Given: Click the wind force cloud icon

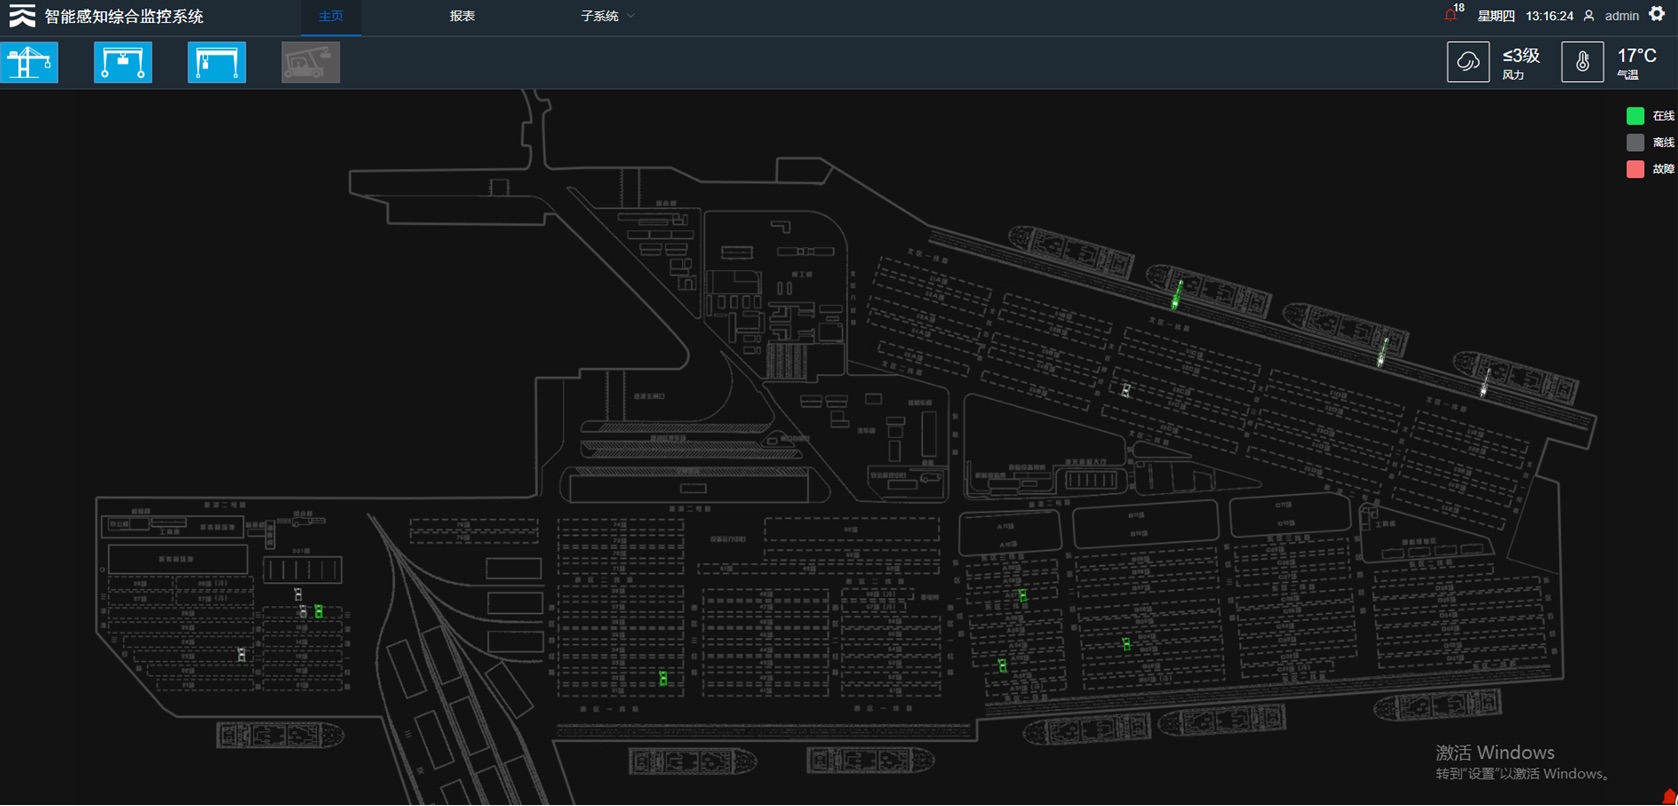Looking at the screenshot, I should 1468,62.
